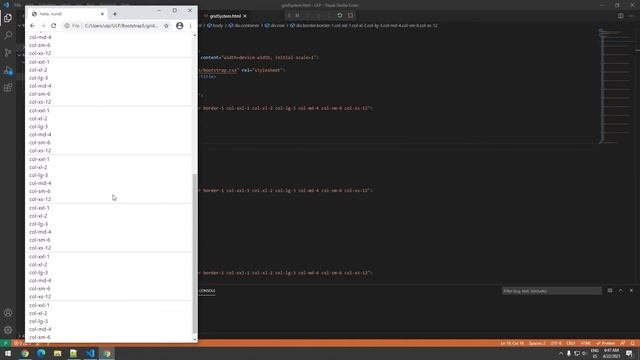
Task: Show hidden system tray icons
Action: 561,353
